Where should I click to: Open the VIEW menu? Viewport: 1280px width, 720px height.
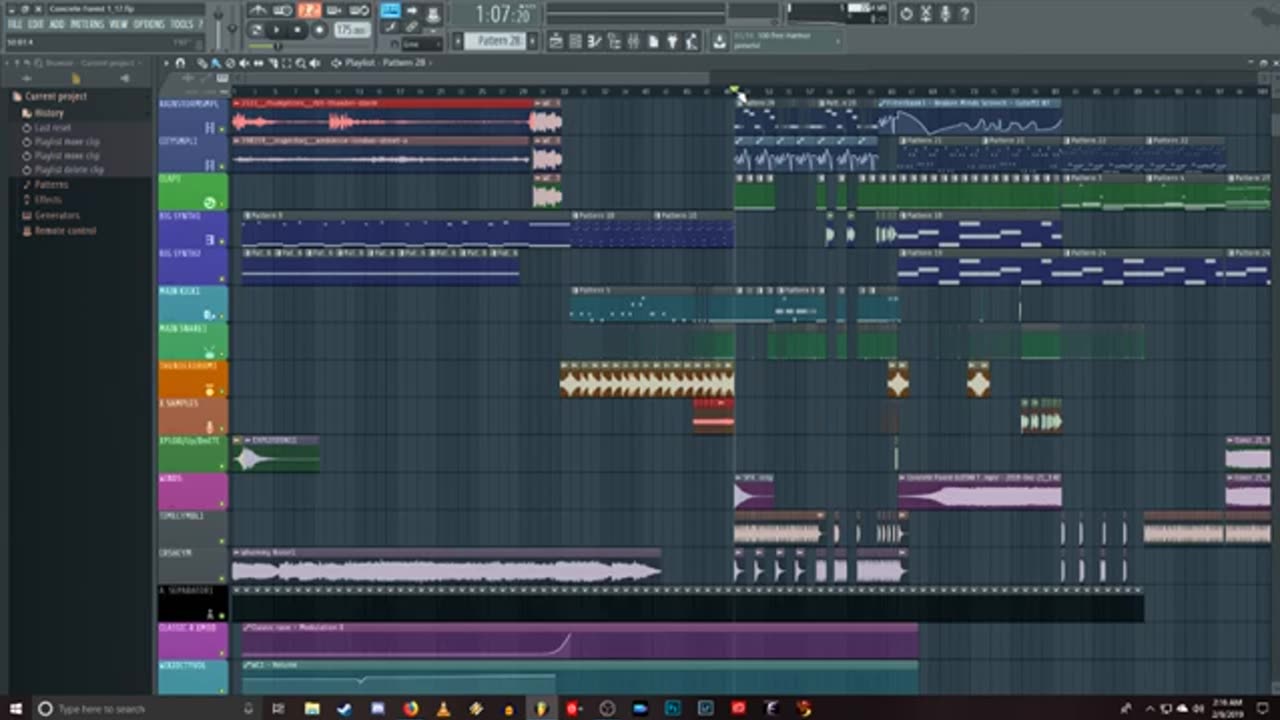pyautogui.click(x=119, y=23)
